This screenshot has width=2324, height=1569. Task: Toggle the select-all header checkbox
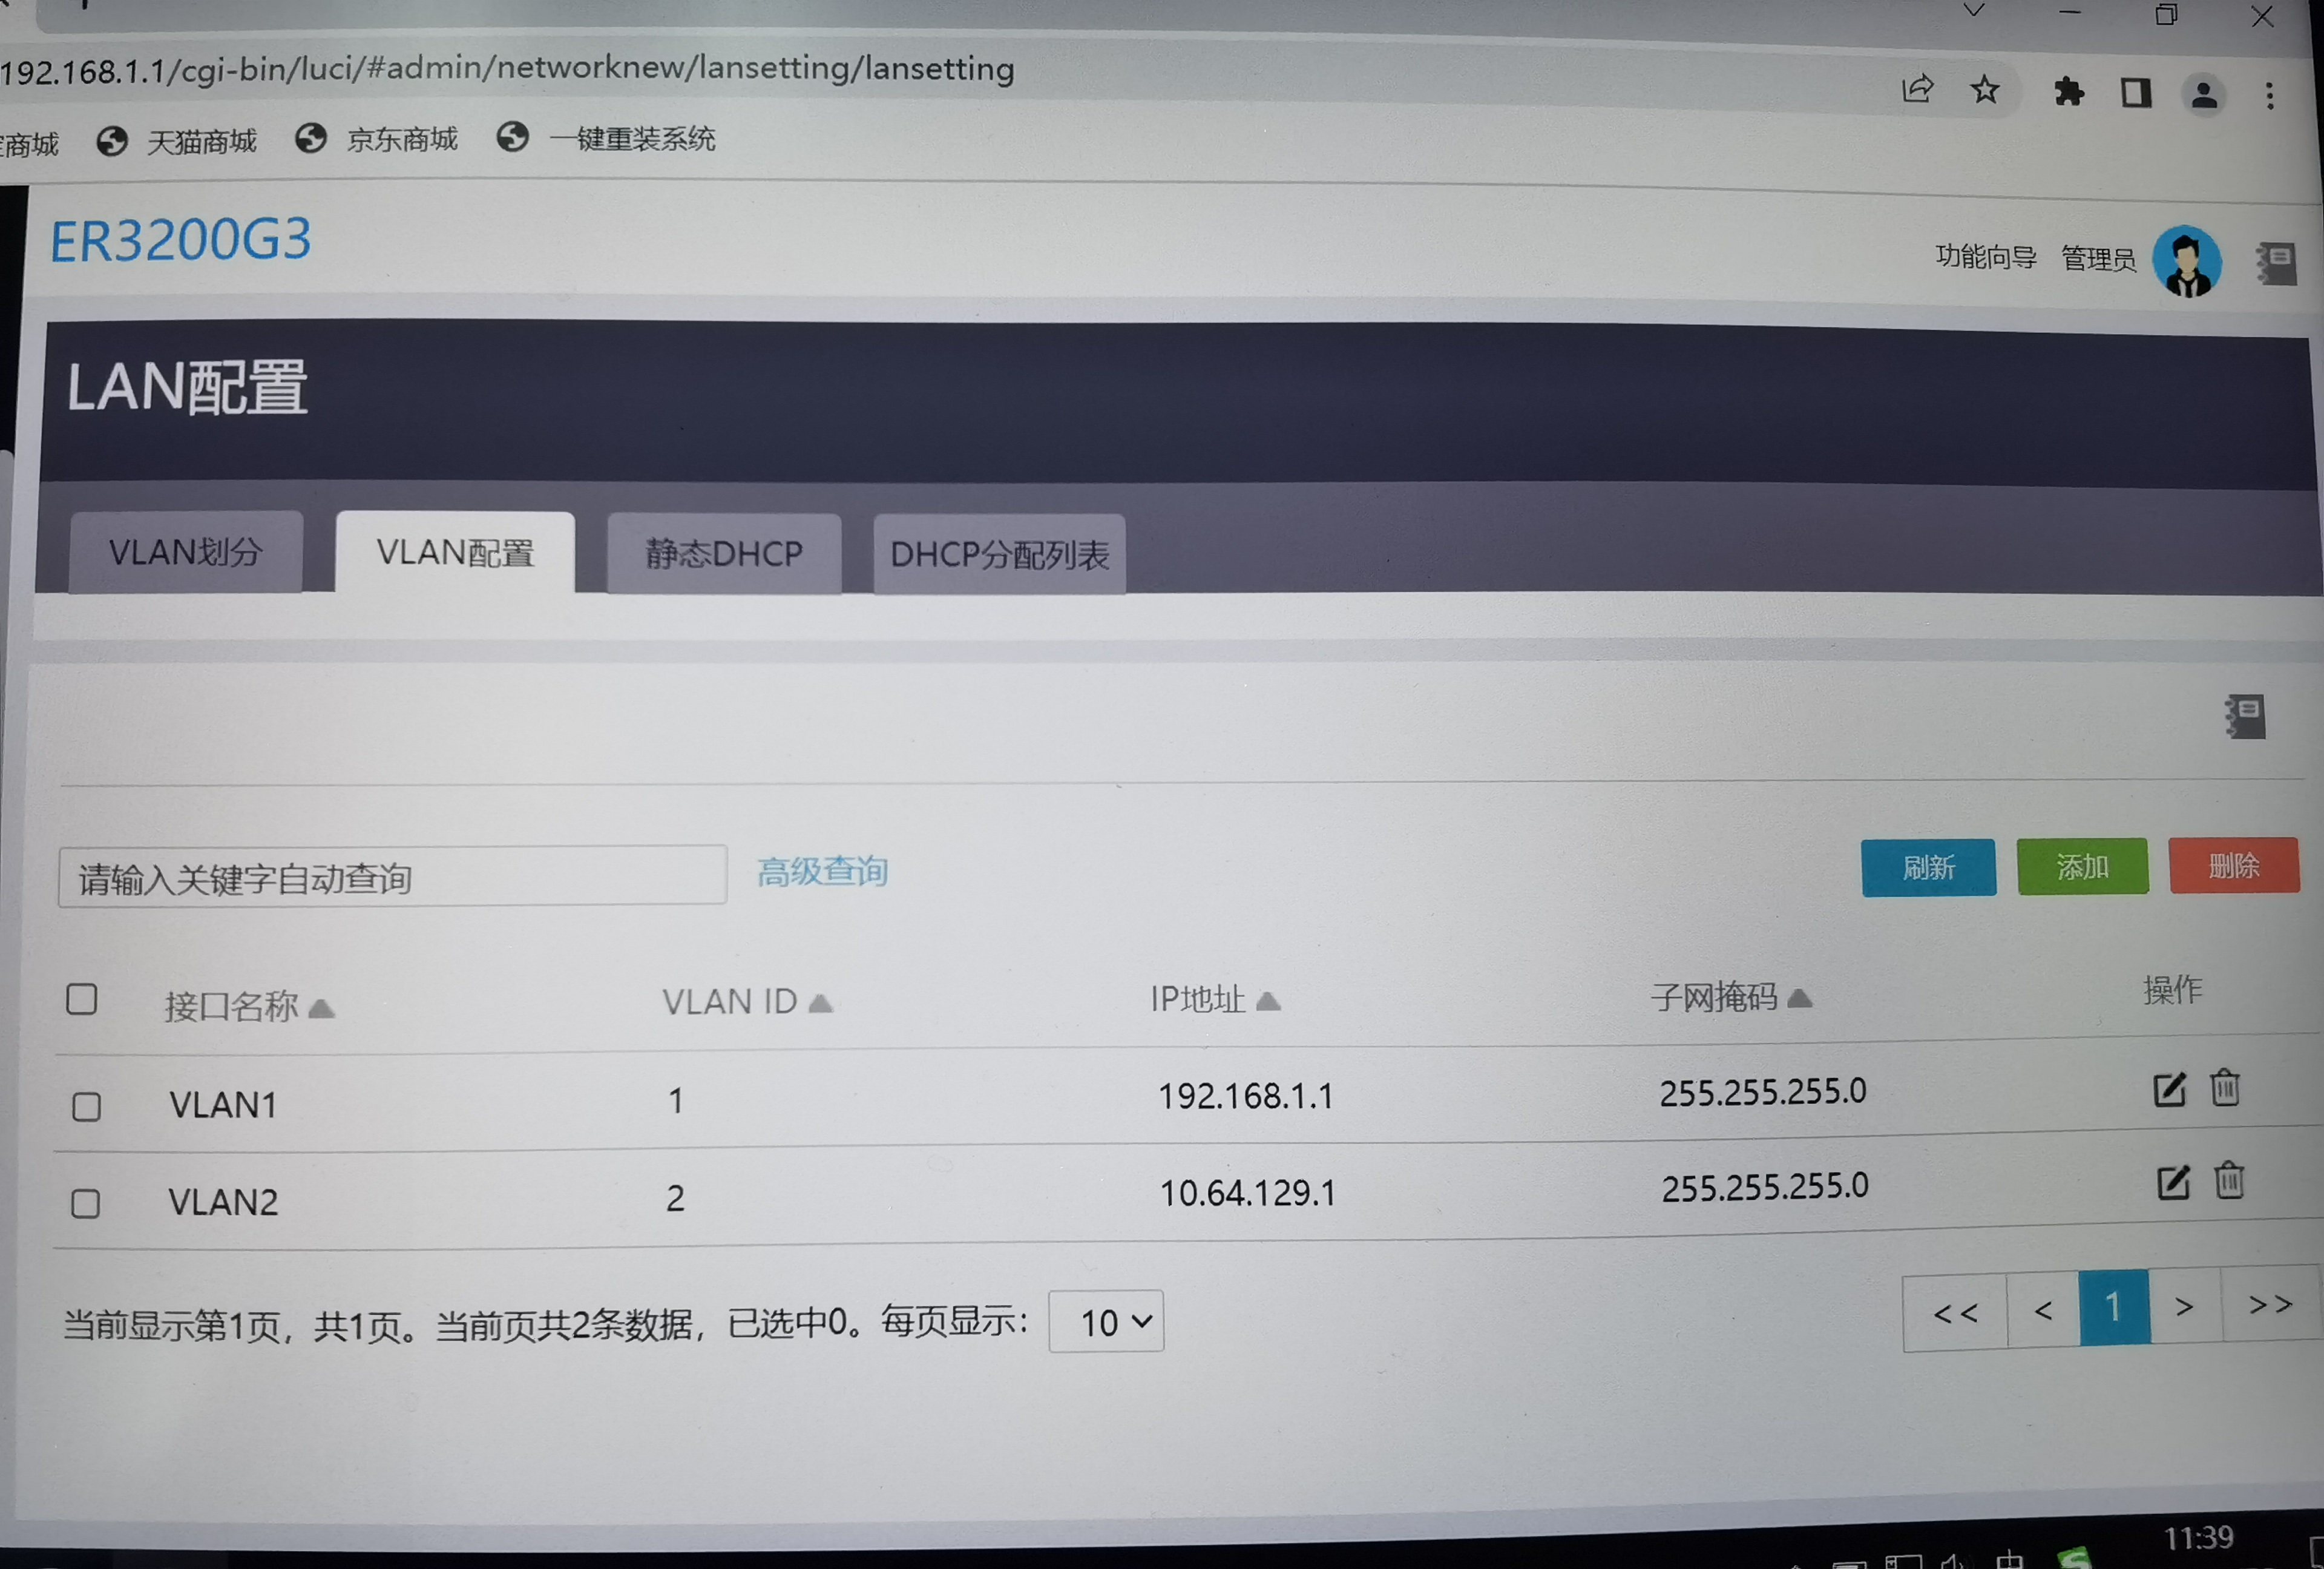pos(82,999)
